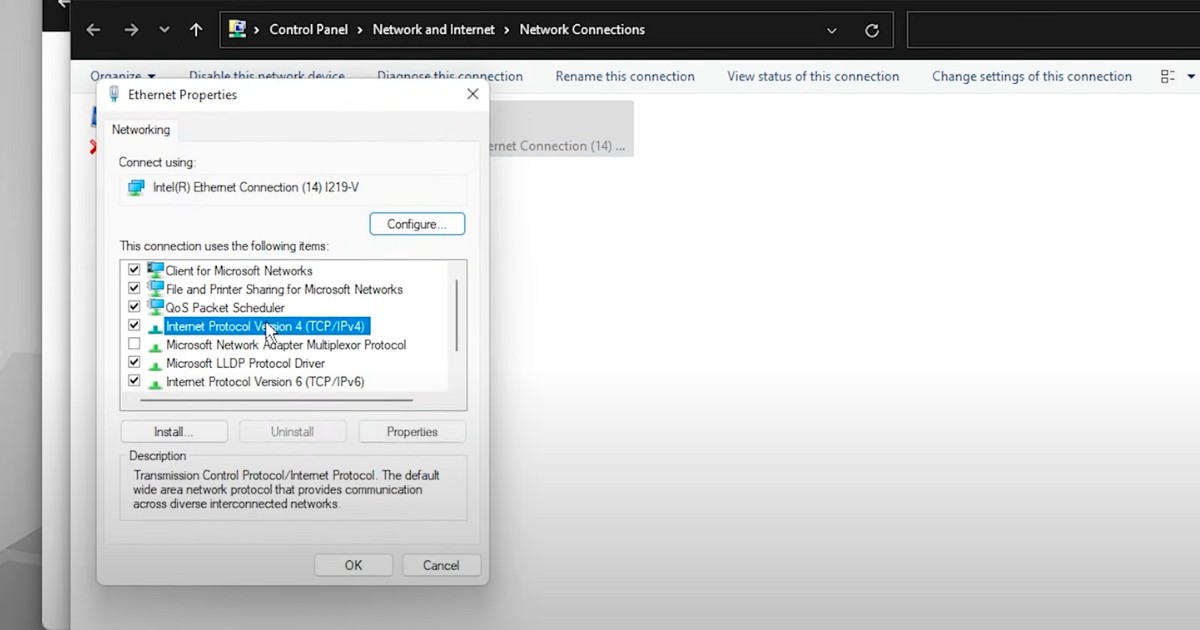
Task: Enable Microsoft Network Adapter Multiplexor Protocol checkbox
Action: point(134,344)
